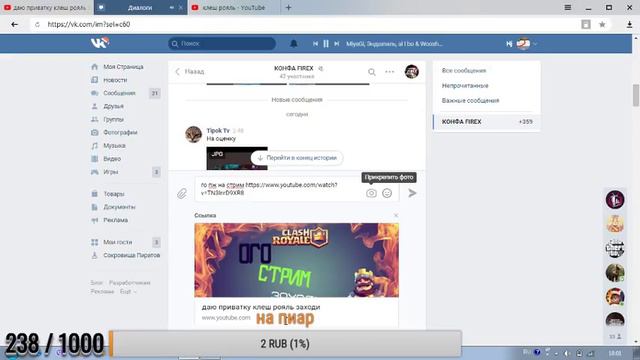640x360 pixels.
Task: Attach a photo using camera icon
Action: (x=371, y=193)
